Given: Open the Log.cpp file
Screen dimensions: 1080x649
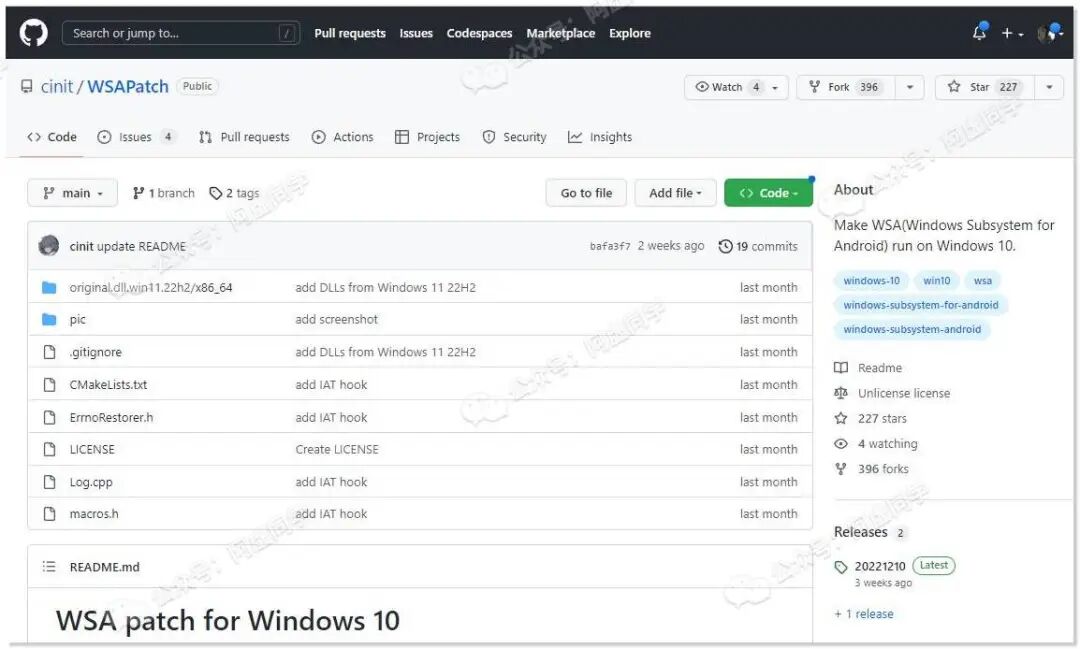Looking at the screenshot, I should point(91,482).
